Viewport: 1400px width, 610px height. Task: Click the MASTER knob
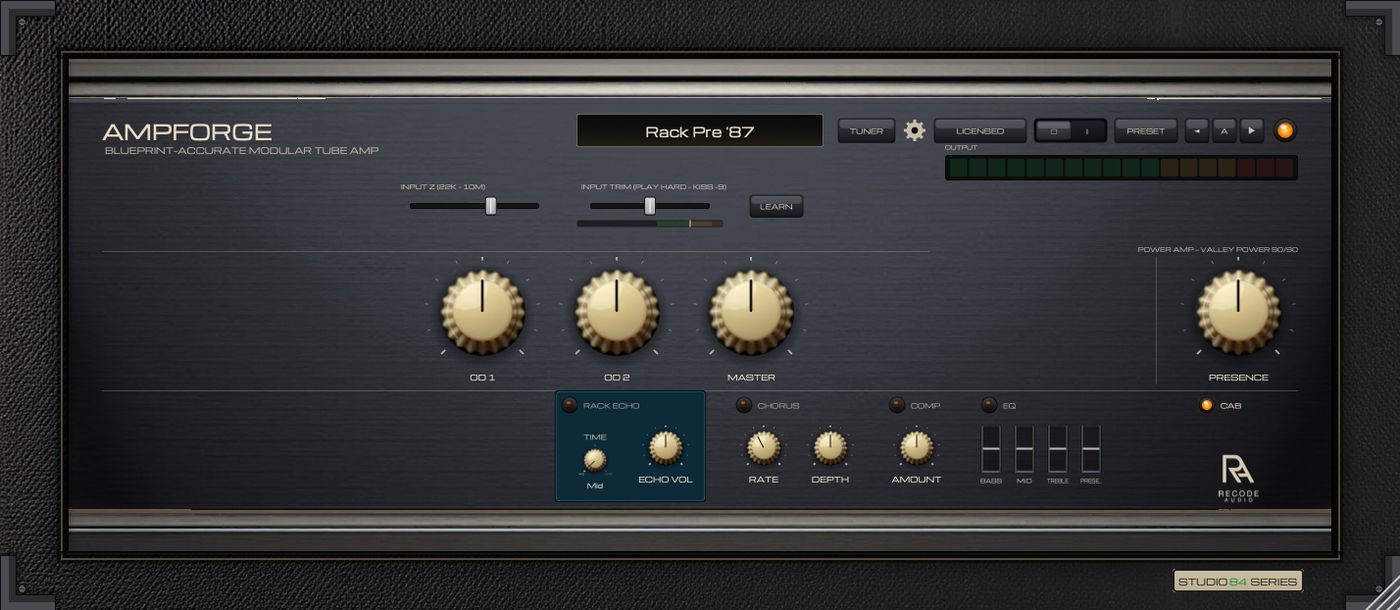click(x=751, y=312)
